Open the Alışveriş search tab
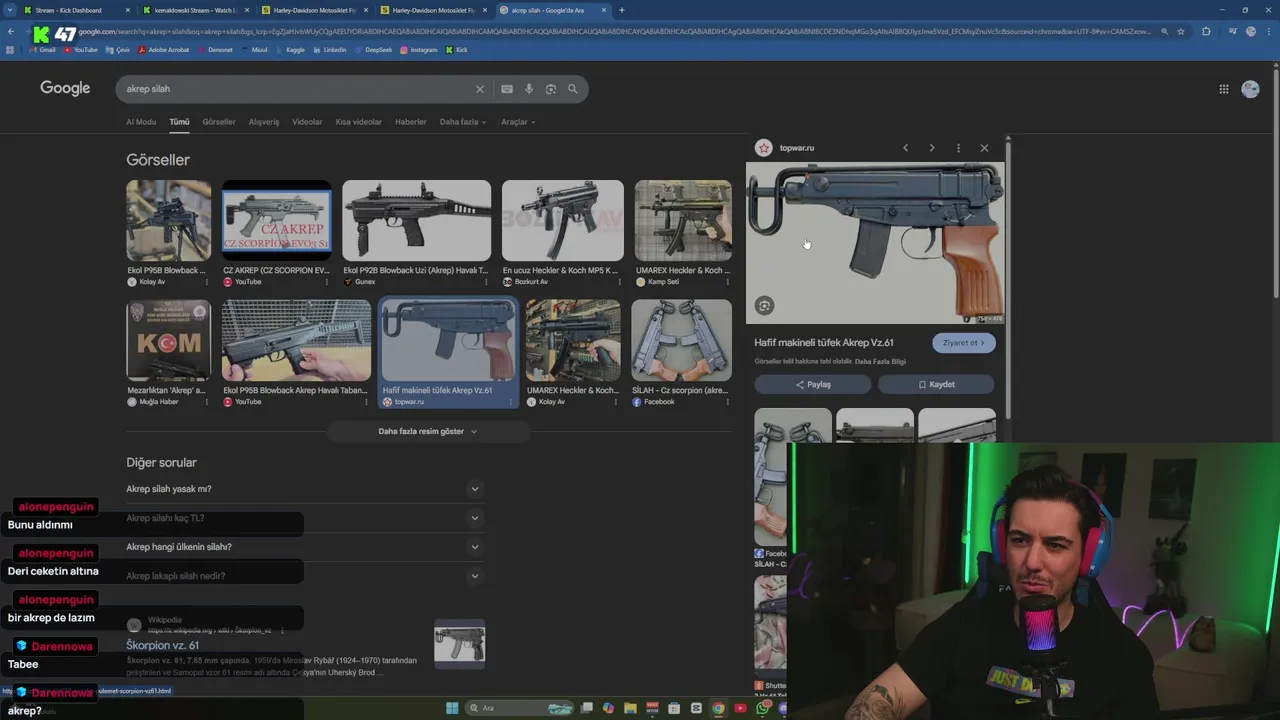 [264, 122]
